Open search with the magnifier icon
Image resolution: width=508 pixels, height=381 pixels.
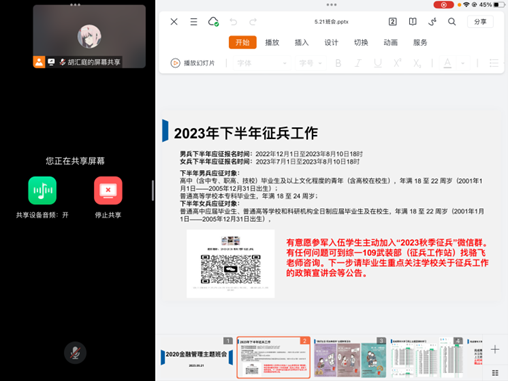click(452, 22)
